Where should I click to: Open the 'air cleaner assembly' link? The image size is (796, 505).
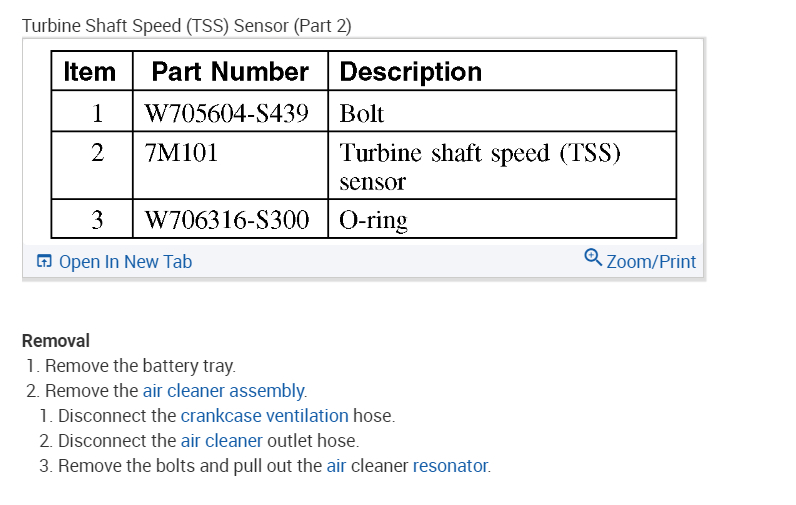tap(224, 391)
